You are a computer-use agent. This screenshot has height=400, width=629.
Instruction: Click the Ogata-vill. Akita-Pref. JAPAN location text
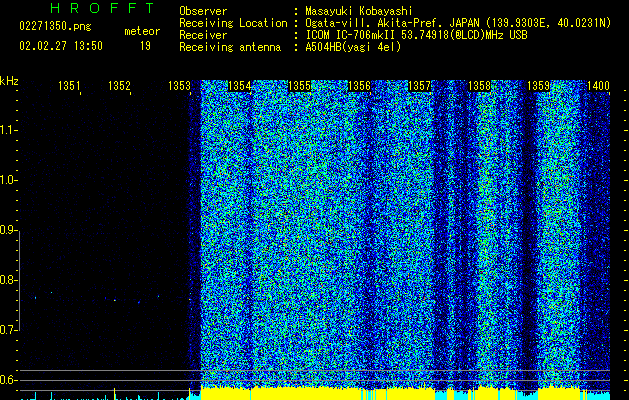[x=458, y=23]
